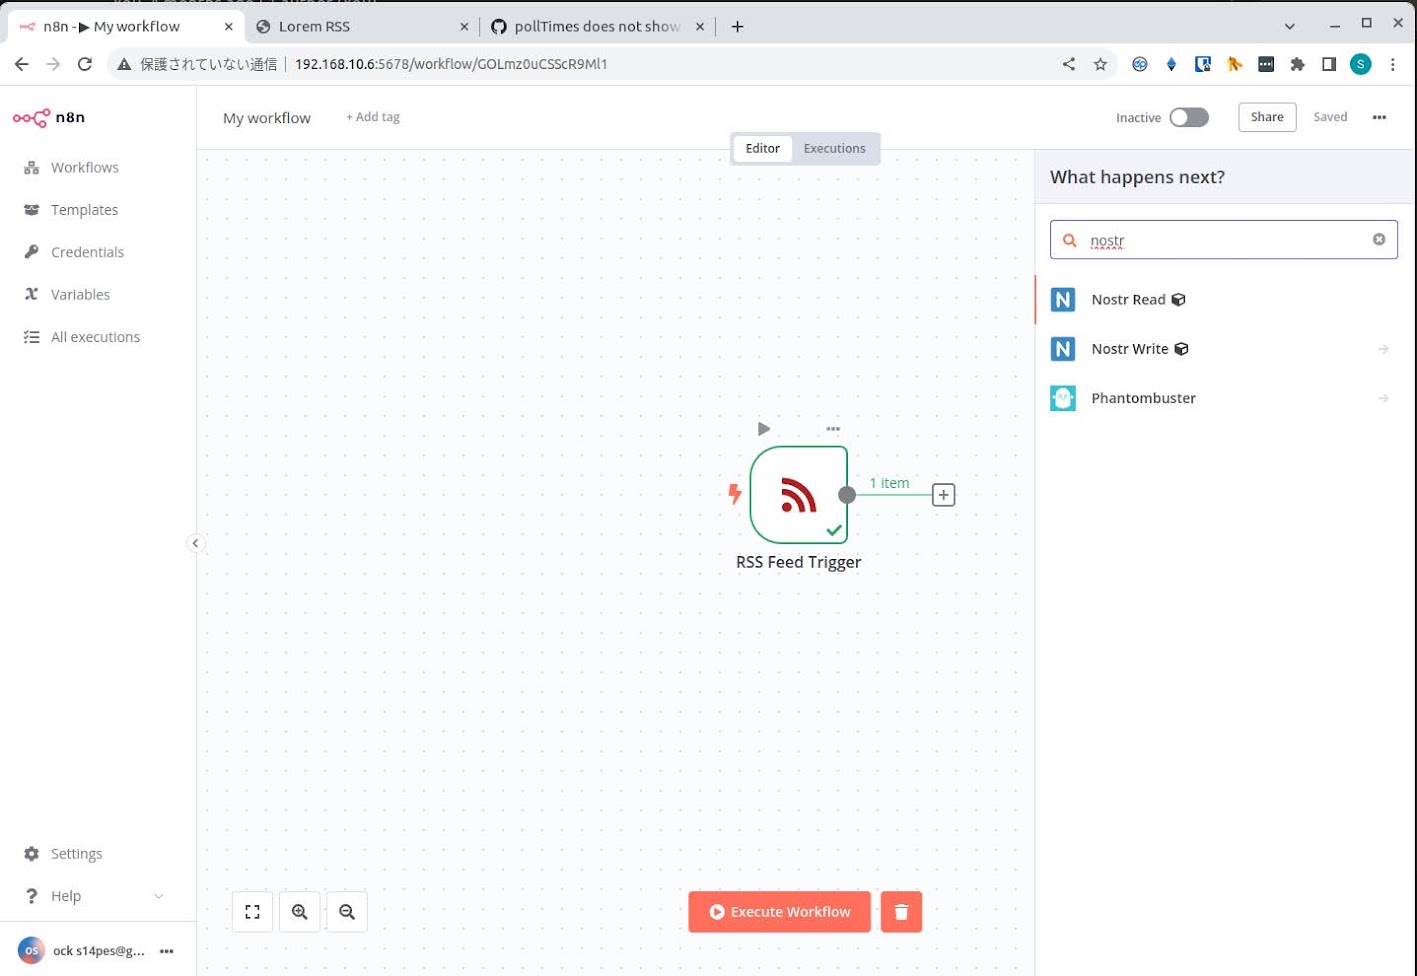Collapse the sidebar with the chevron
This screenshot has width=1417, height=976.
195,543
